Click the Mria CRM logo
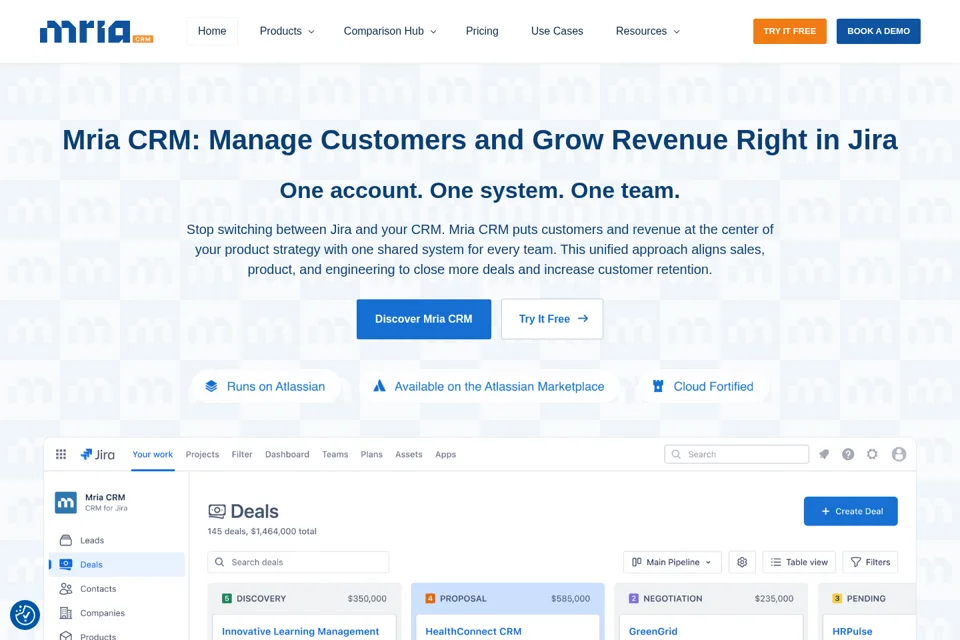 pos(97,32)
